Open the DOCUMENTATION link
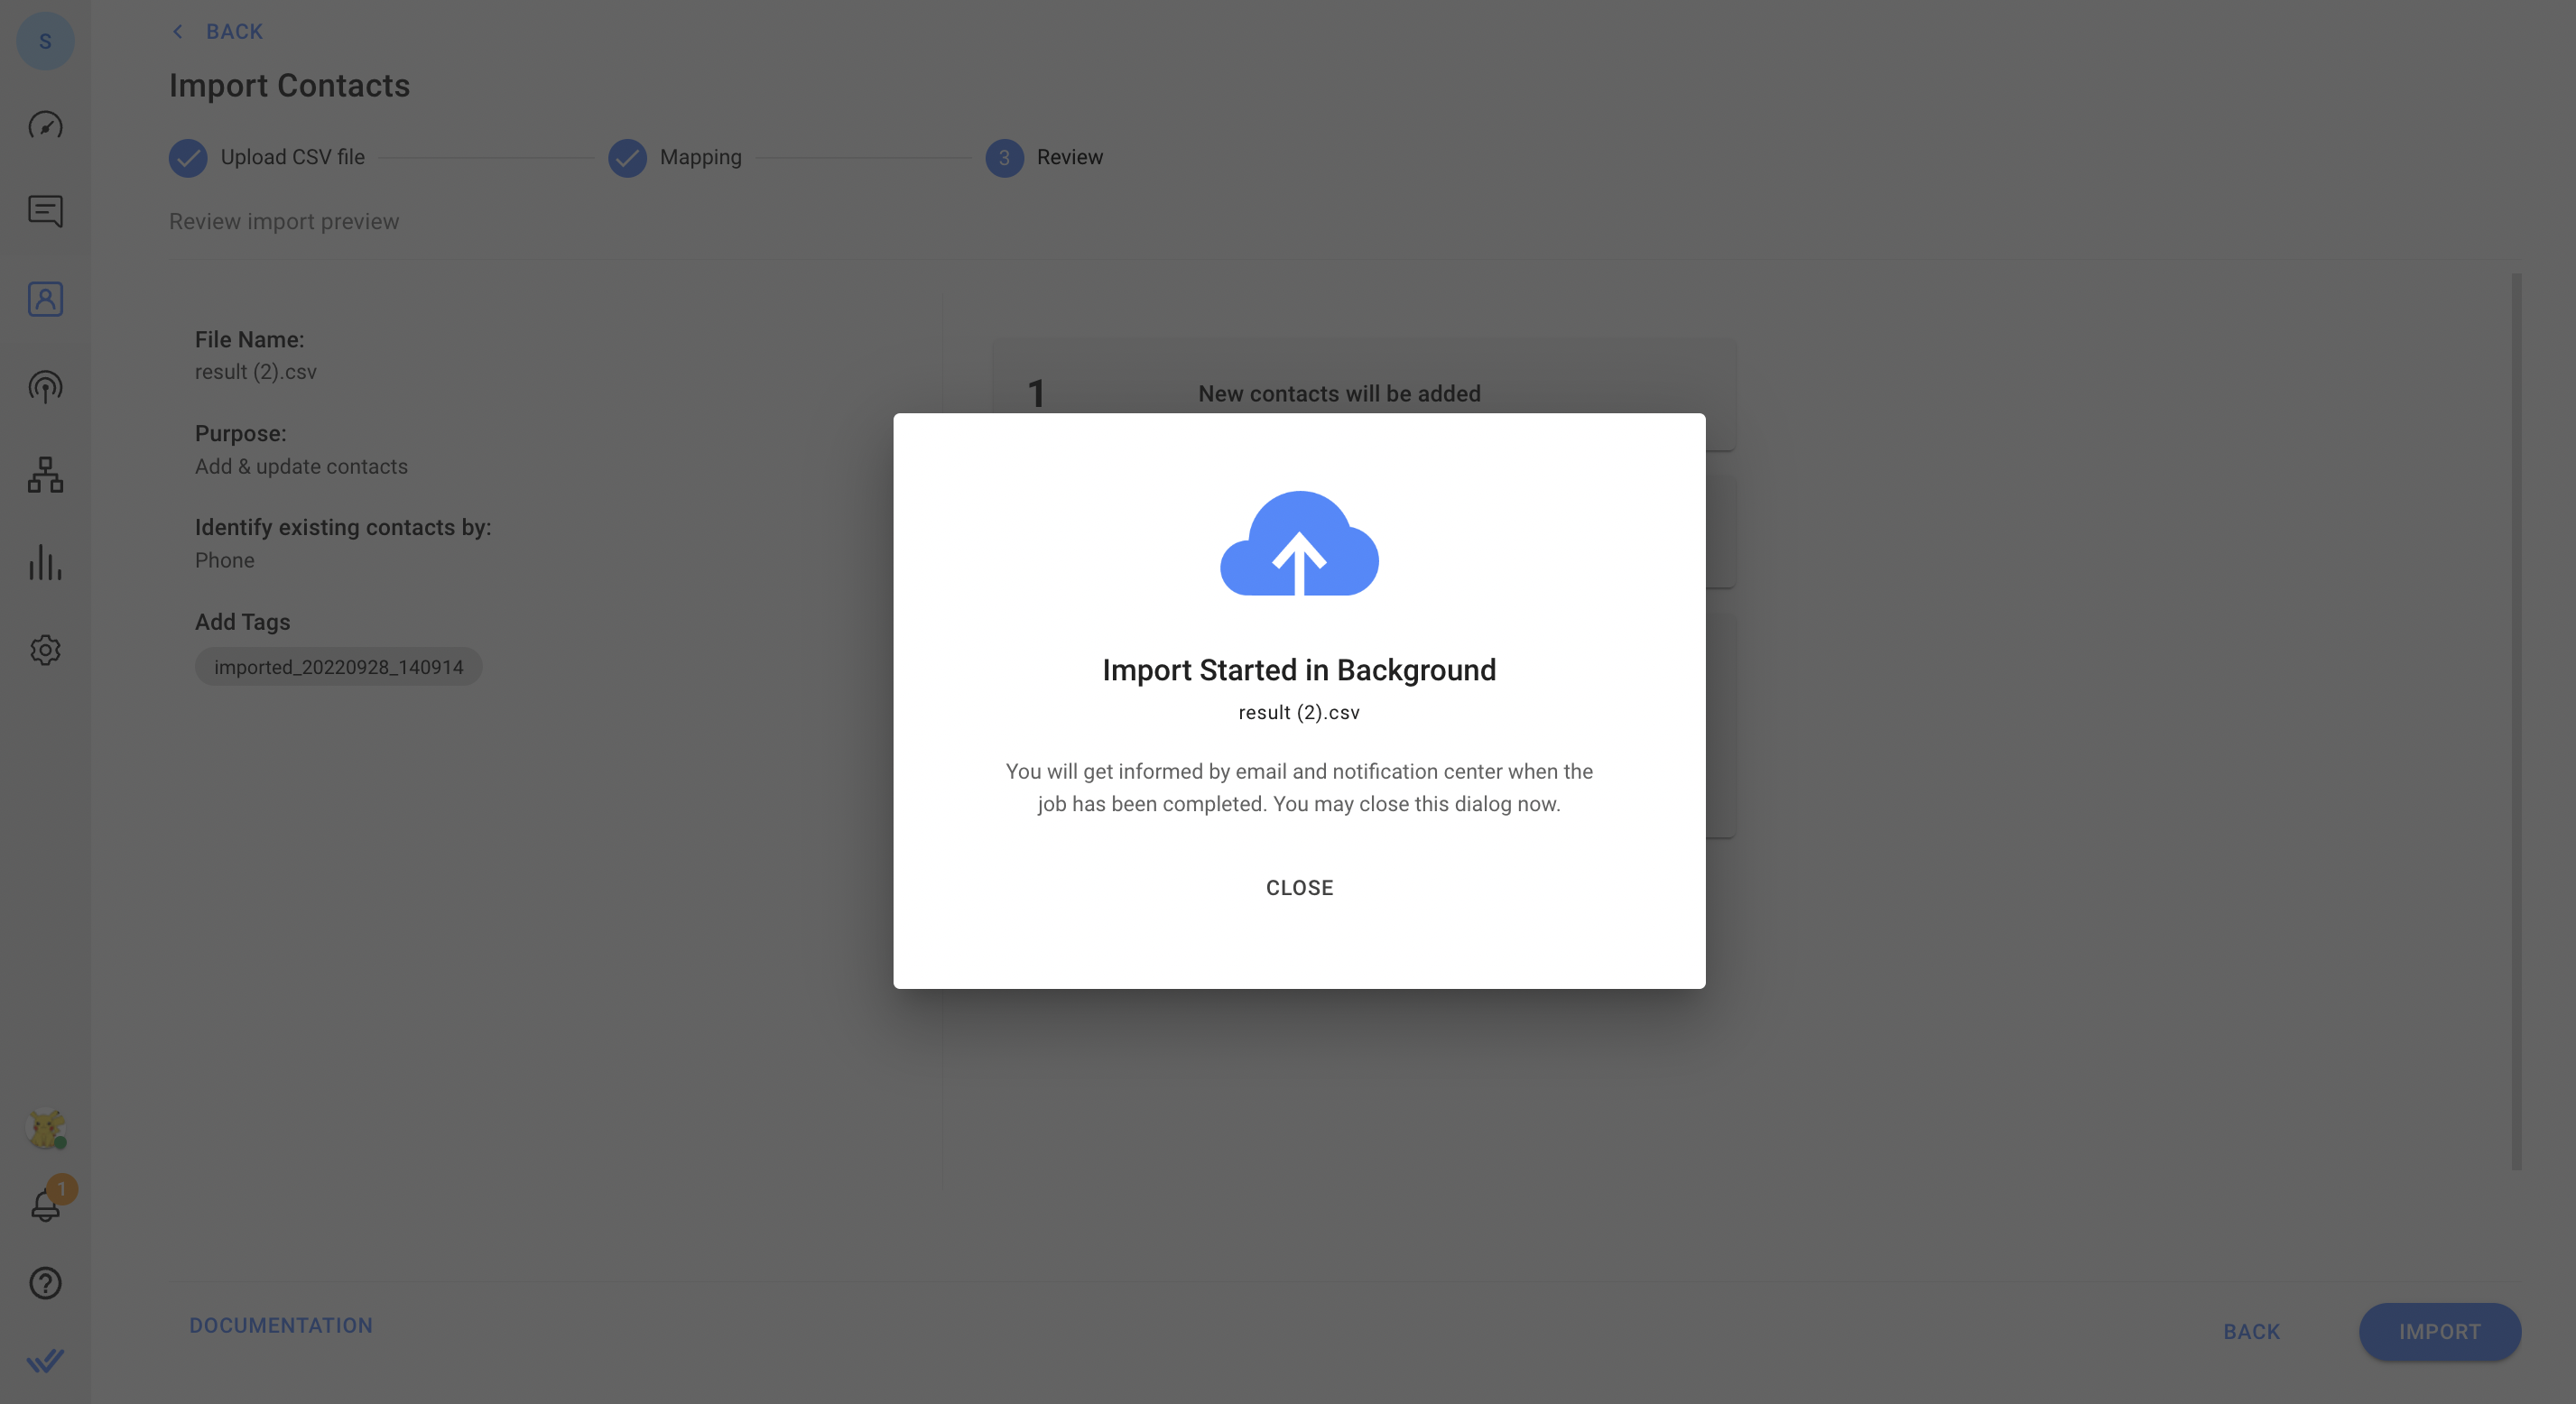Viewport: 2576px width, 1404px height. (x=281, y=1326)
